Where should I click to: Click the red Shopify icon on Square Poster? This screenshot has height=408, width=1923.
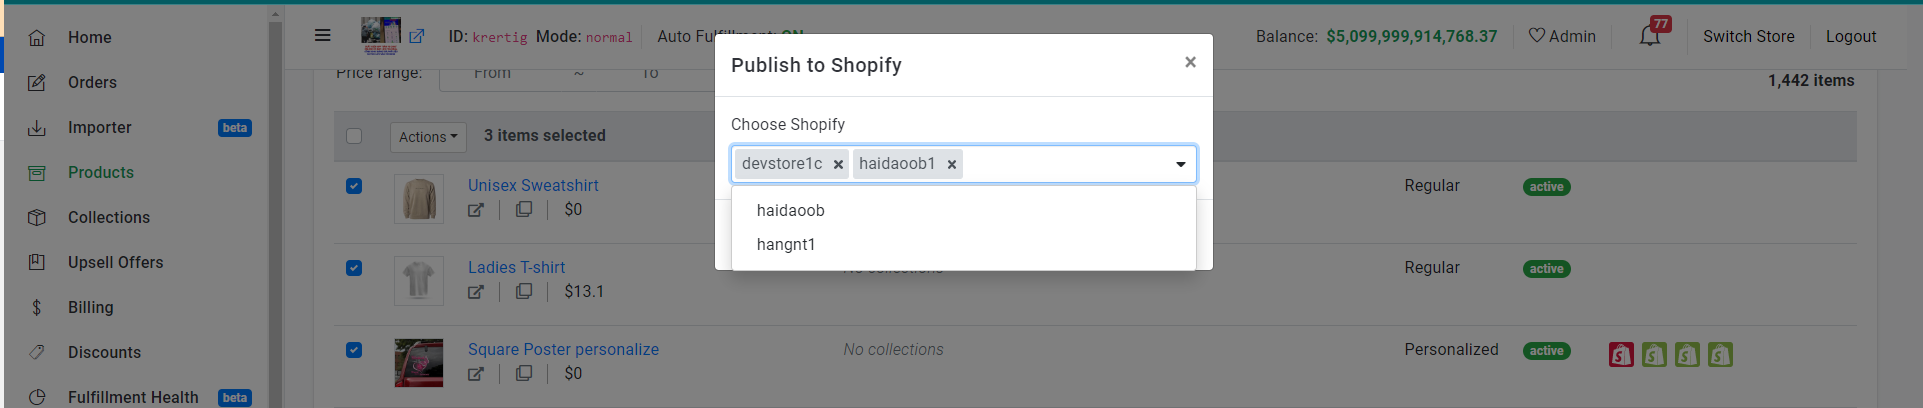(1621, 354)
